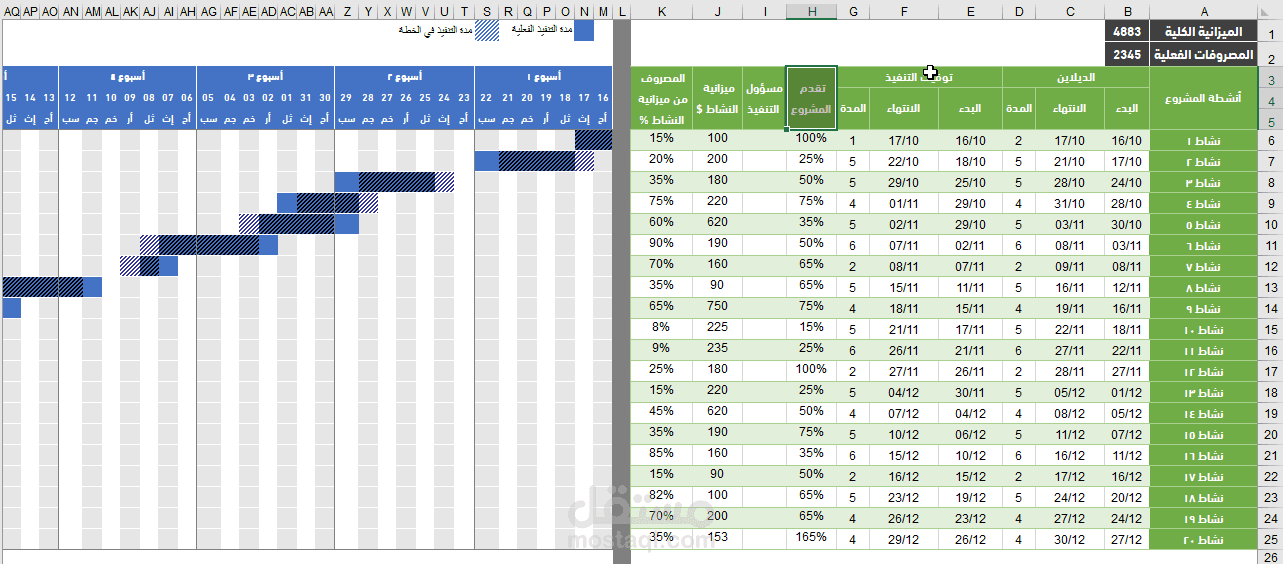Select row 1 header
Image resolution: width=1283 pixels, height=564 pixels.
coord(1269,33)
